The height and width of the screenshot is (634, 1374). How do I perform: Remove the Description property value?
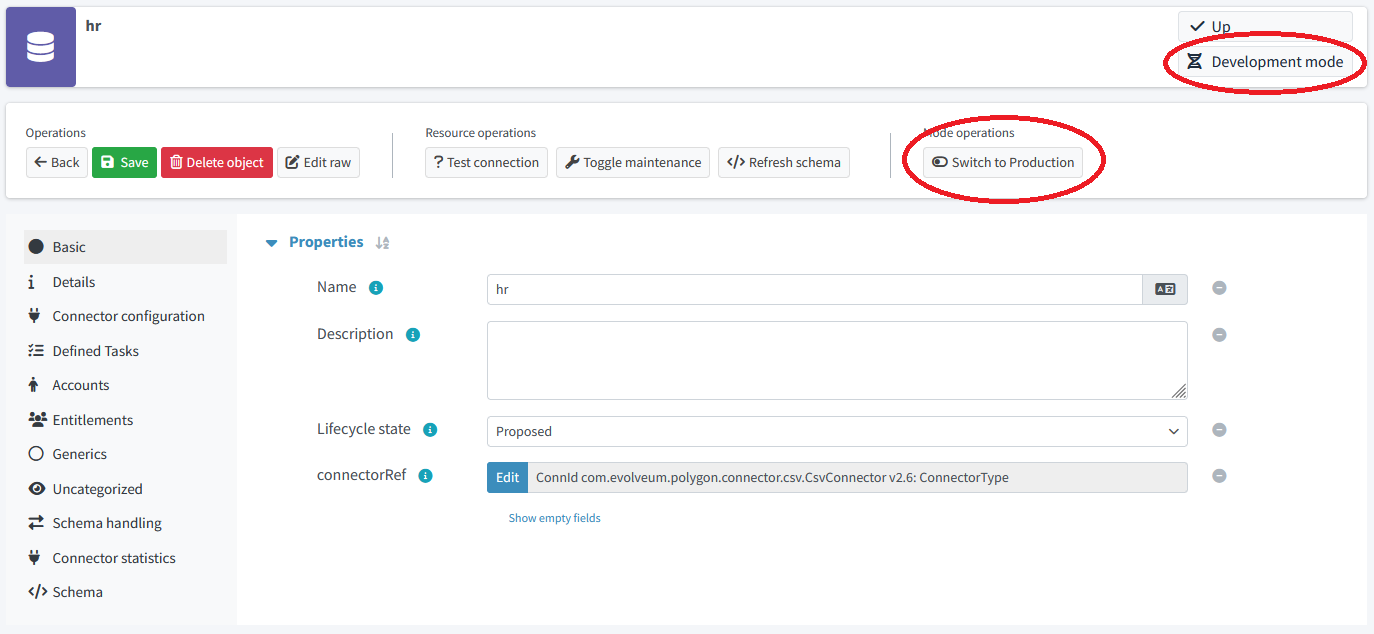click(x=1219, y=335)
